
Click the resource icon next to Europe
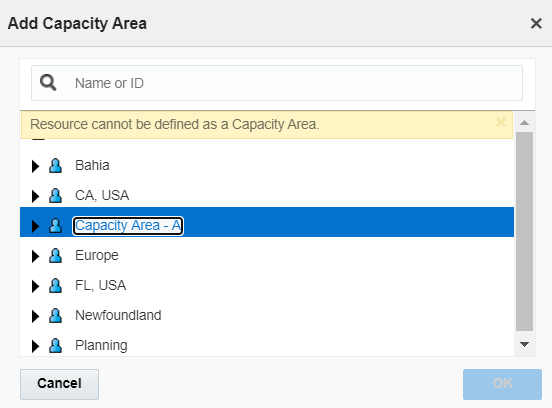pyautogui.click(x=55, y=256)
